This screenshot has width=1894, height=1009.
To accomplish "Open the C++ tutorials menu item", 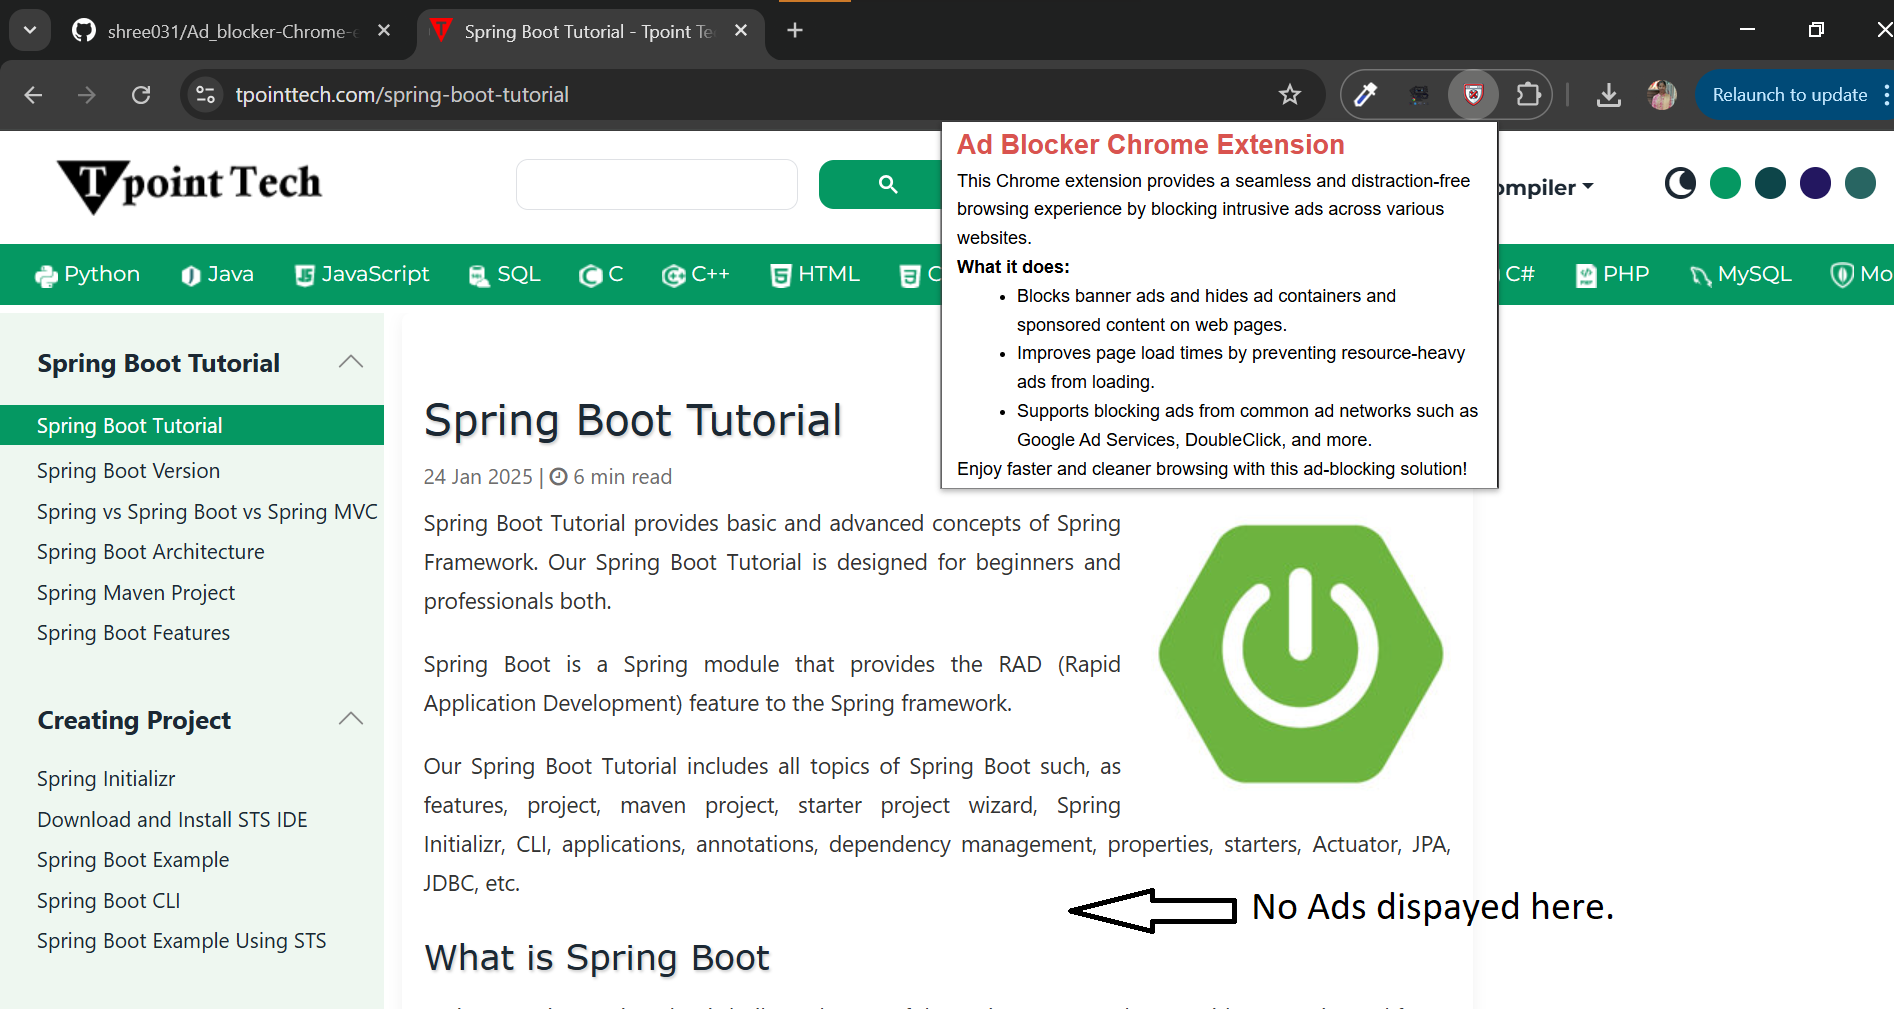I will click(696, 274).
